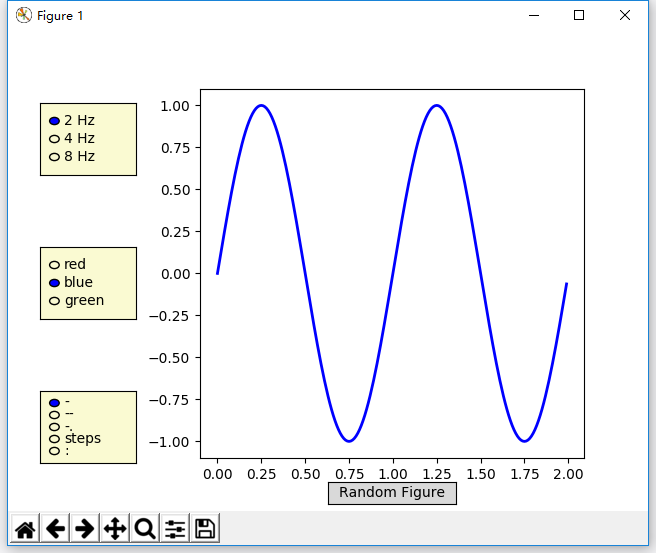Screen dimensions: 656x553
Task: Click the x-axis tick label 2.00
Action: [x=568, y=474]
